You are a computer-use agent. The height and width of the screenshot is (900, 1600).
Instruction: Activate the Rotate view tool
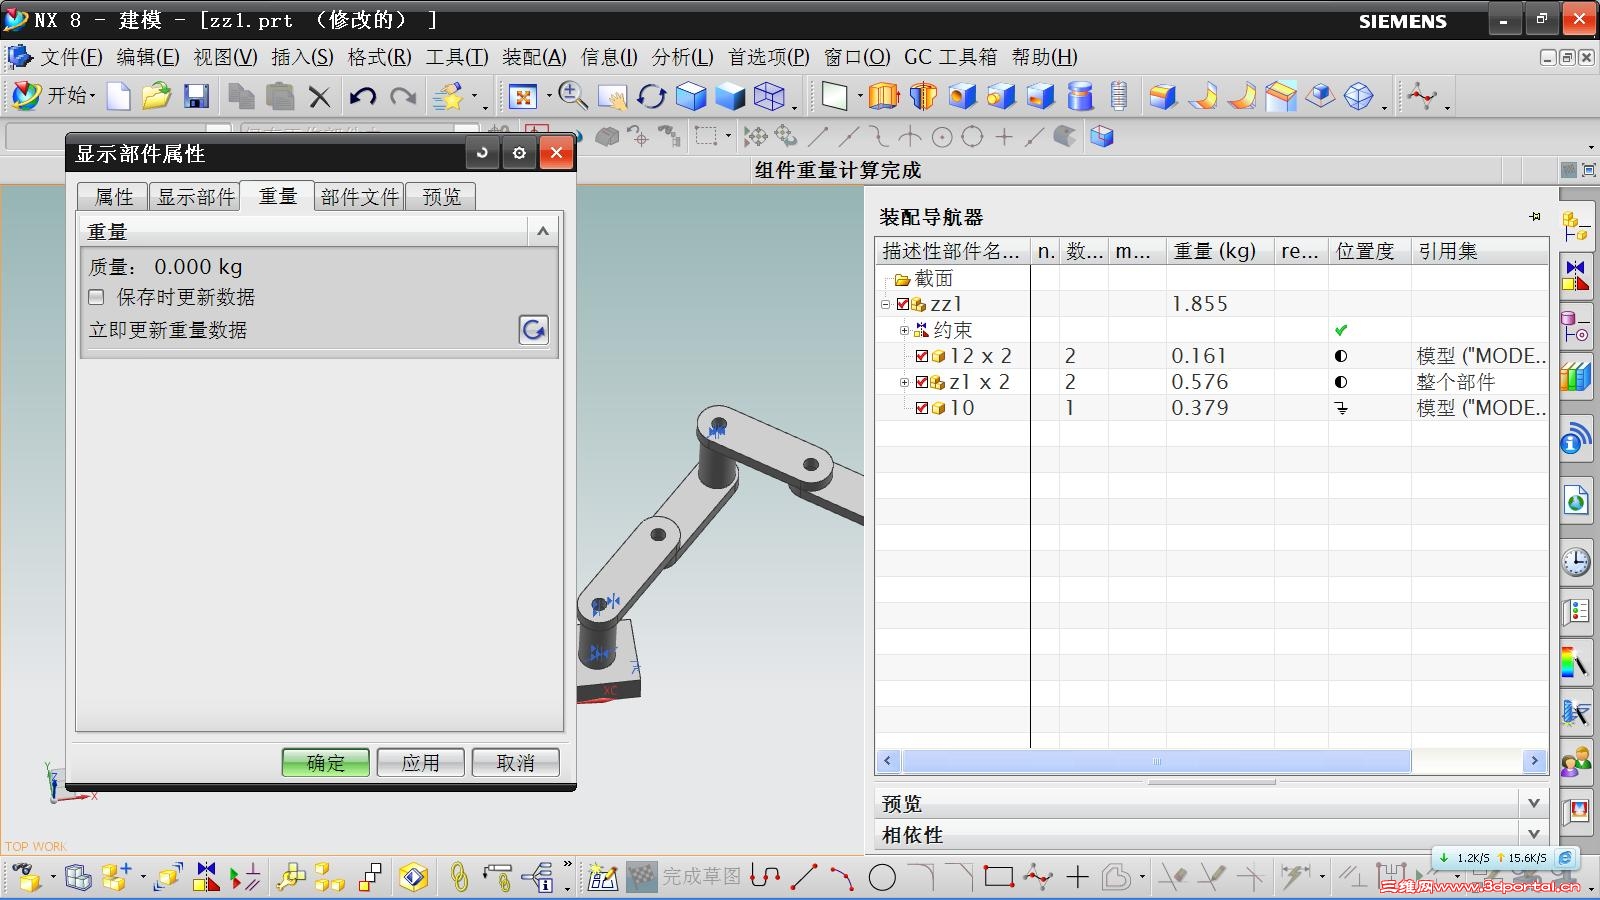pyautogui.click(x=652, y=96)
